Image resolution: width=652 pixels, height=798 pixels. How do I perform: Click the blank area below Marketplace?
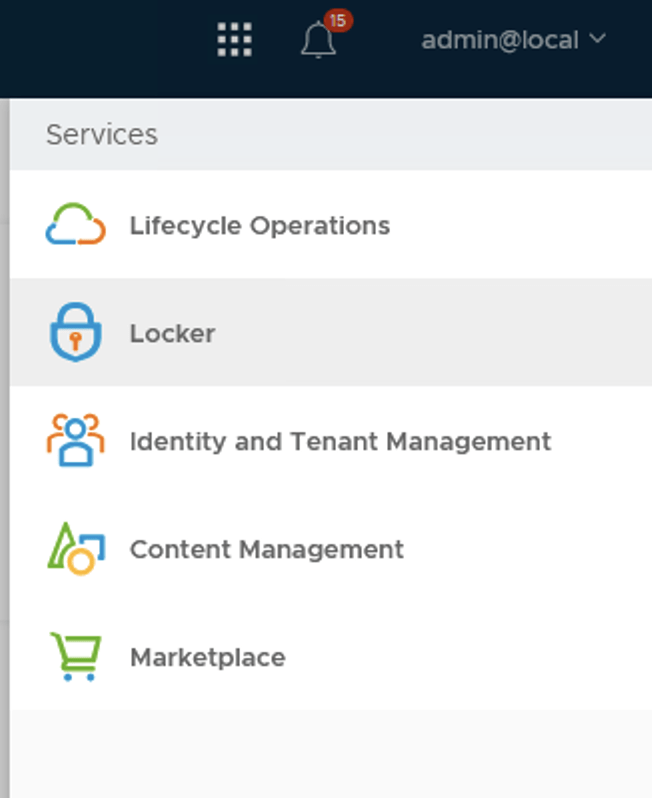[x=330, y=752]
